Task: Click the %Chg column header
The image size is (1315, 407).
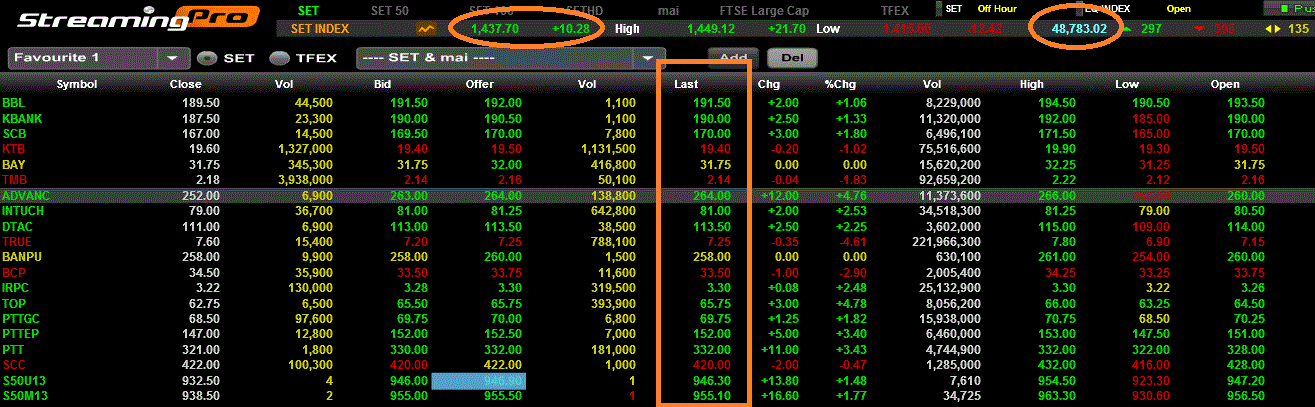Action: pyautogui.click(x=840, y=84)
